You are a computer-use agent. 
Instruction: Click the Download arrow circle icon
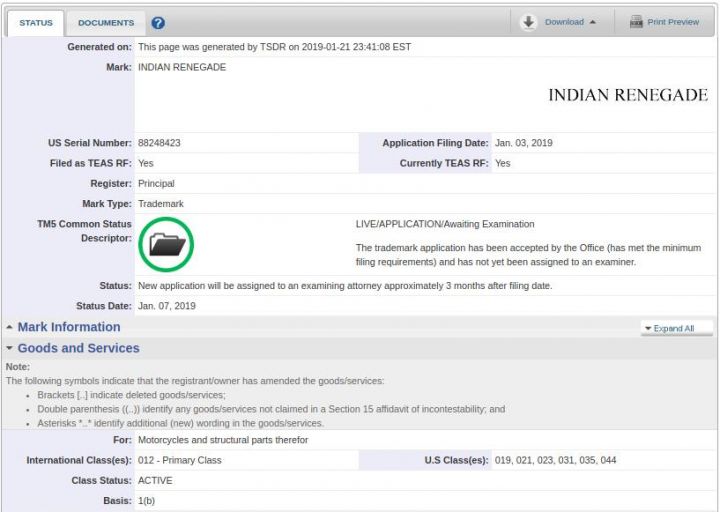529,22
